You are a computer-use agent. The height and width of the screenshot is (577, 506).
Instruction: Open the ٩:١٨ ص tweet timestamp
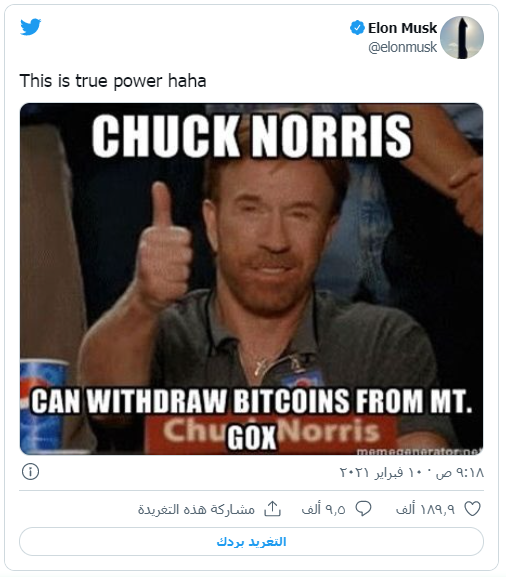pyautogui.click(x=460, y=472)
